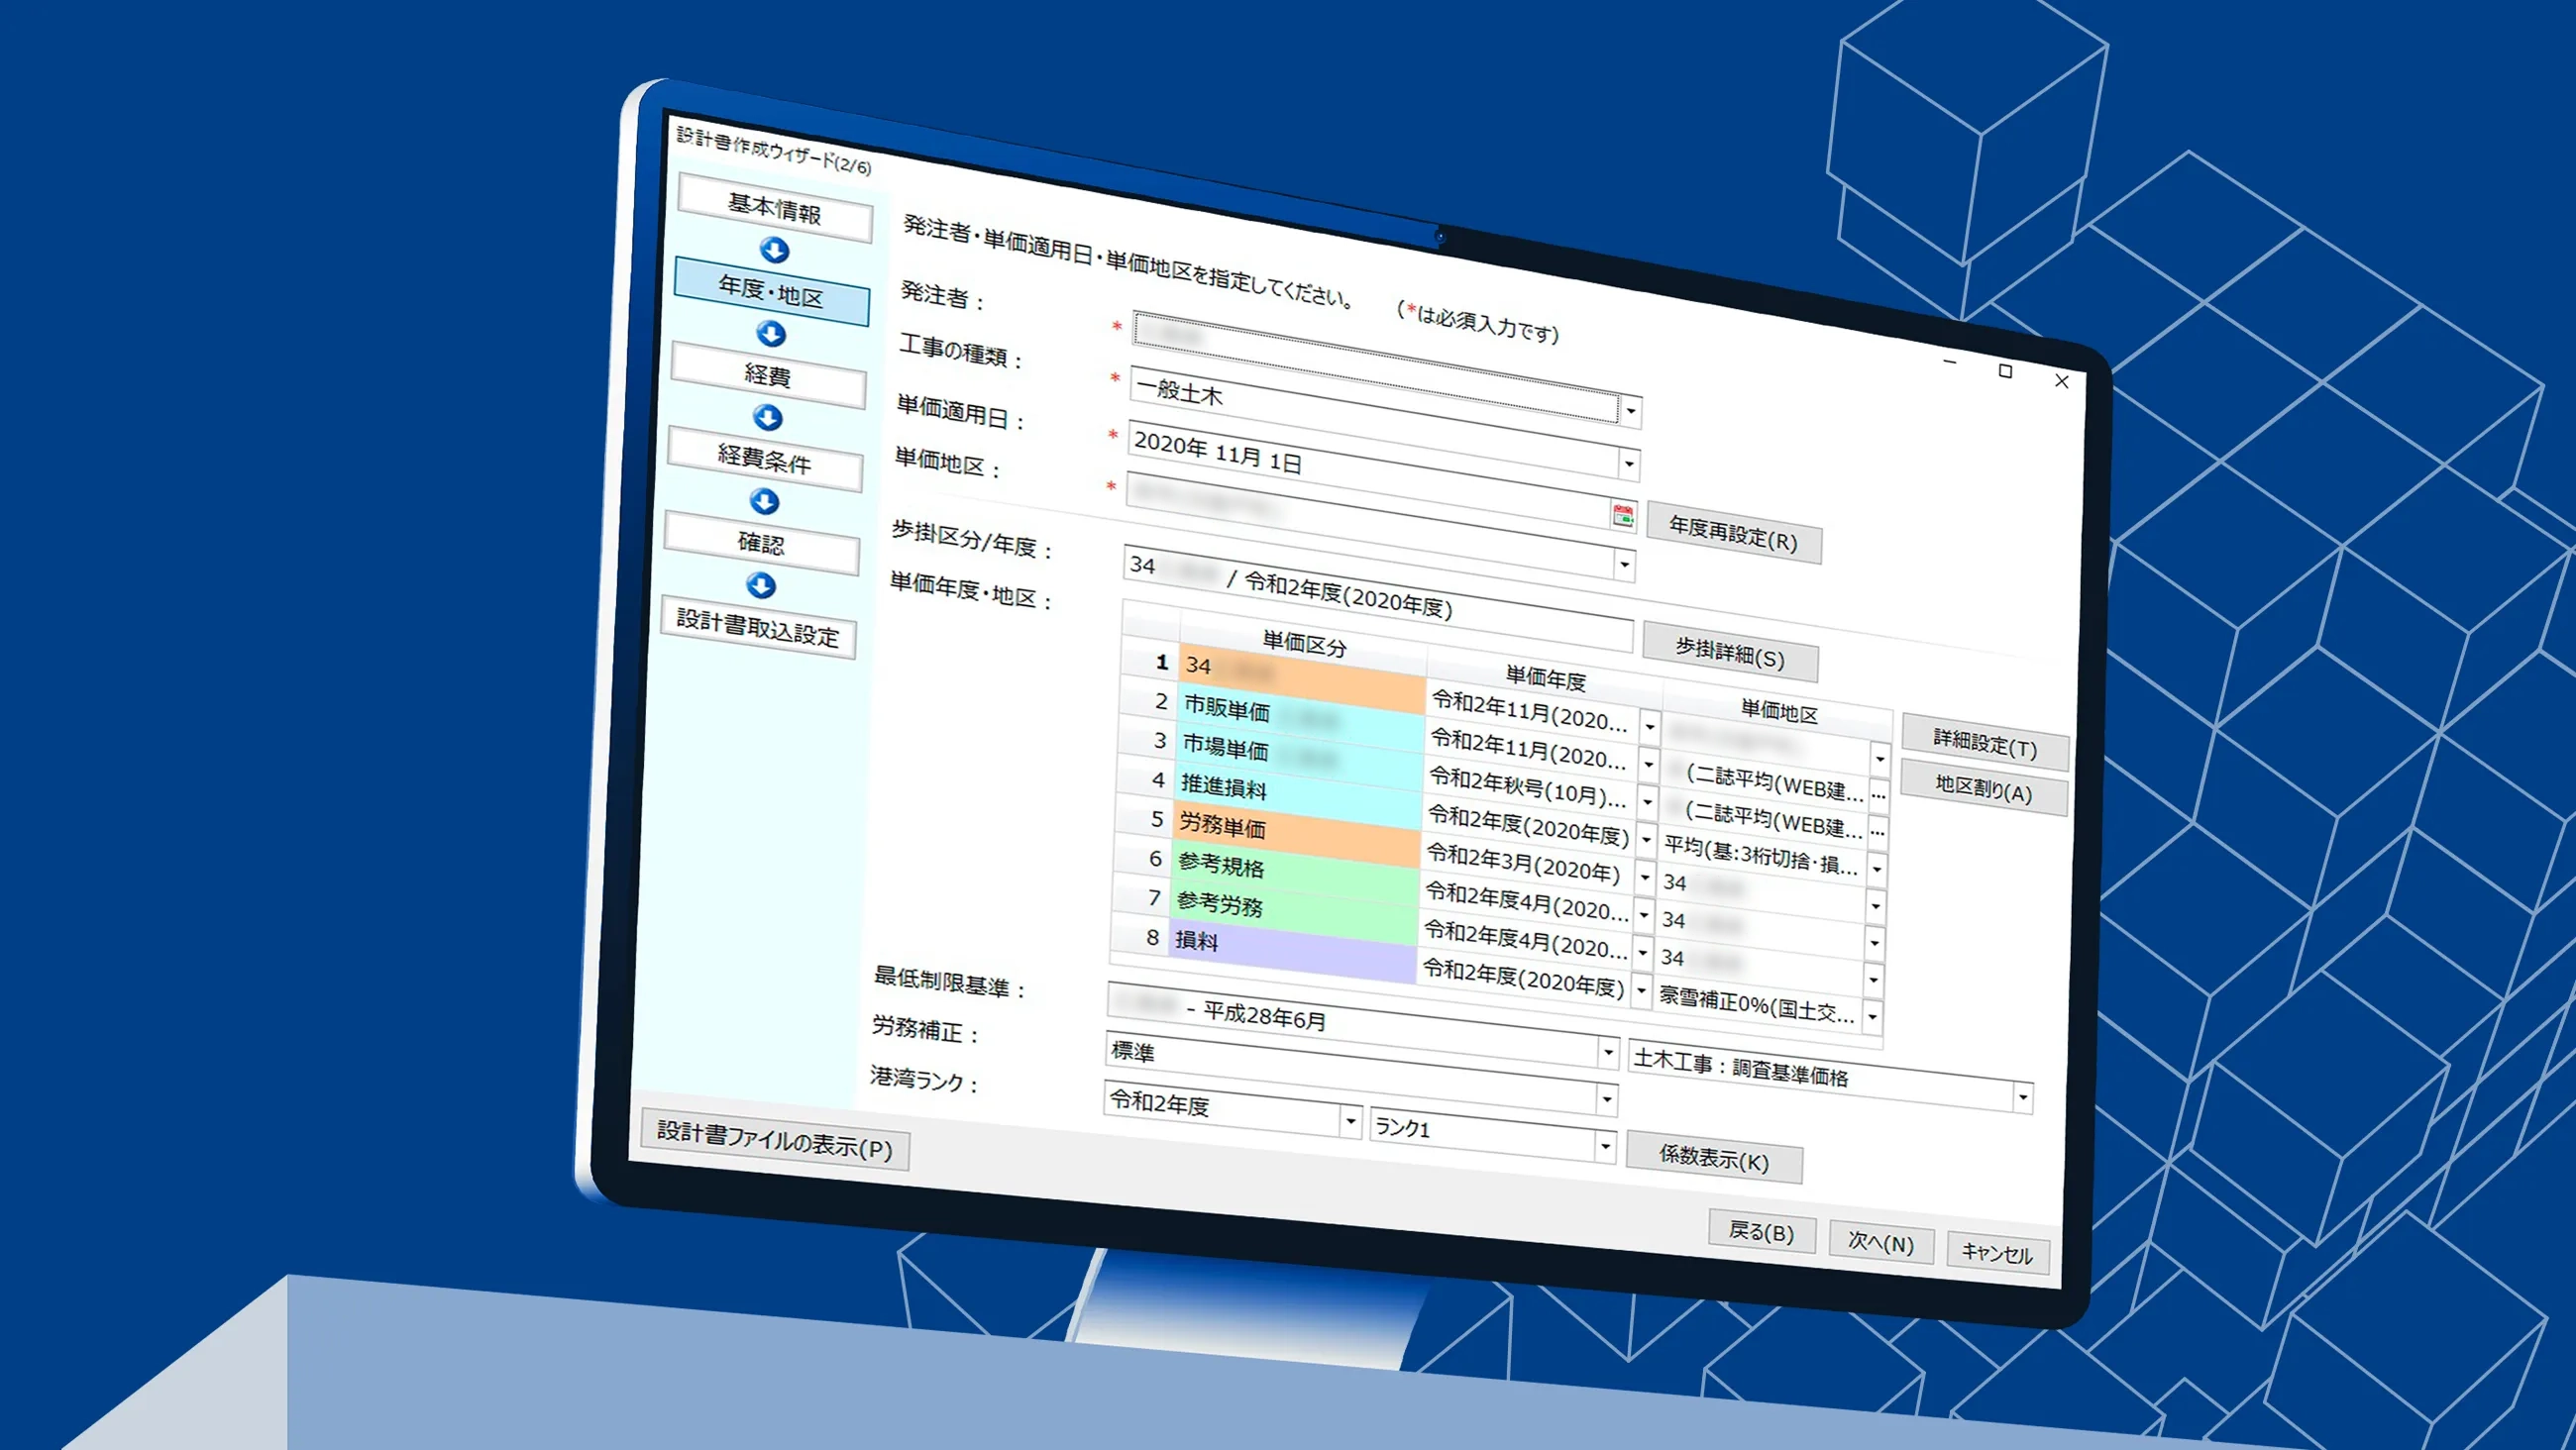Click the ellipsis button in 市販単価 row
Viewport: 2576px width, 1450px height.
point(1879,796)
